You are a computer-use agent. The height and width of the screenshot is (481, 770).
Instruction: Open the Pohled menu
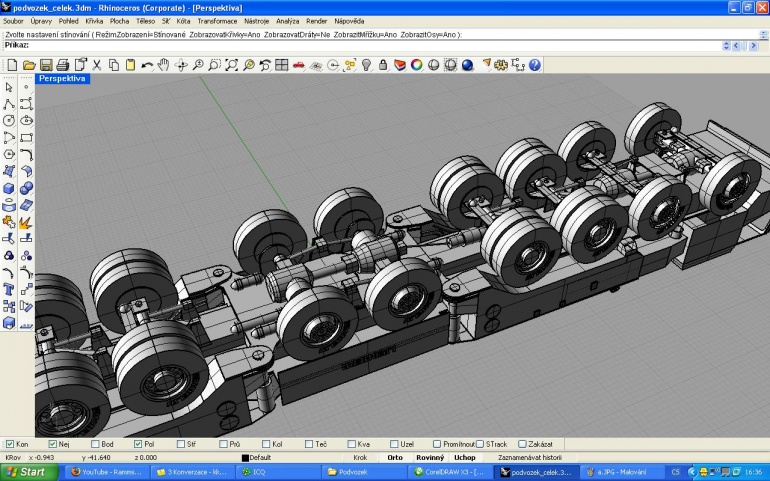(69, 21)
